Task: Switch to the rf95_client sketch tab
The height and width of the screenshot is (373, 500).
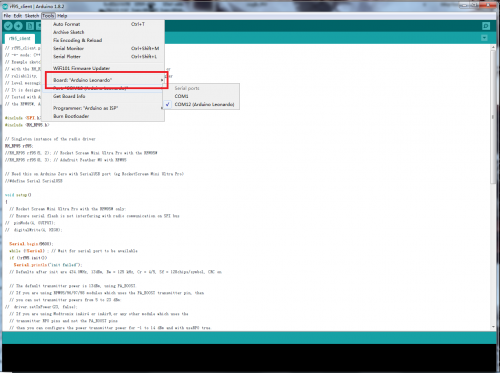Action: click(x=20, y=38)
